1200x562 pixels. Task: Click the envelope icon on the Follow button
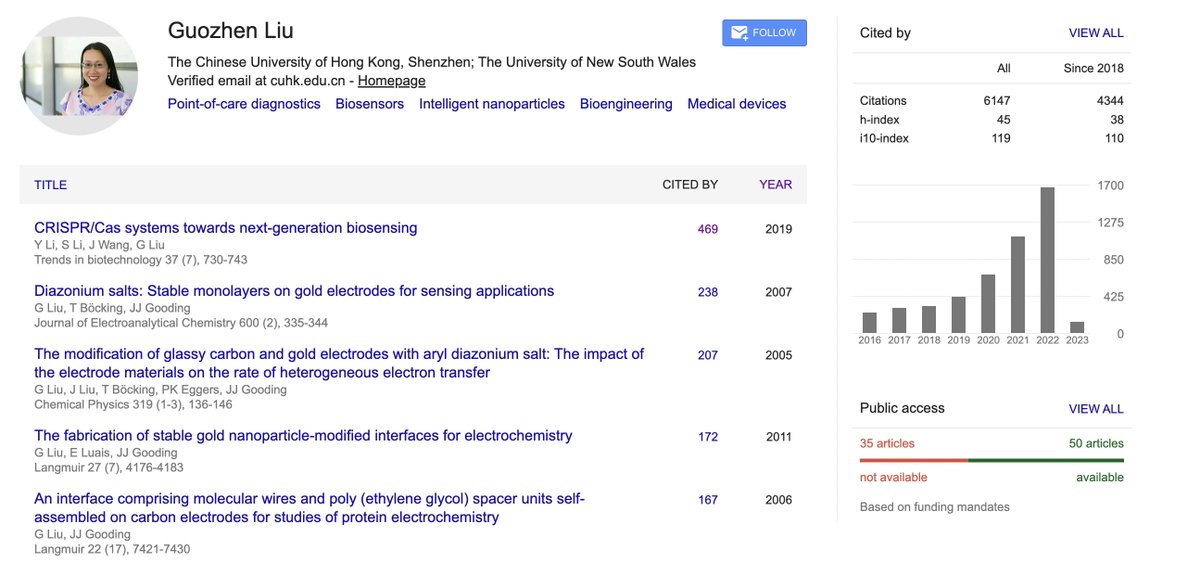pyautogui.click(x=739, y=33)
